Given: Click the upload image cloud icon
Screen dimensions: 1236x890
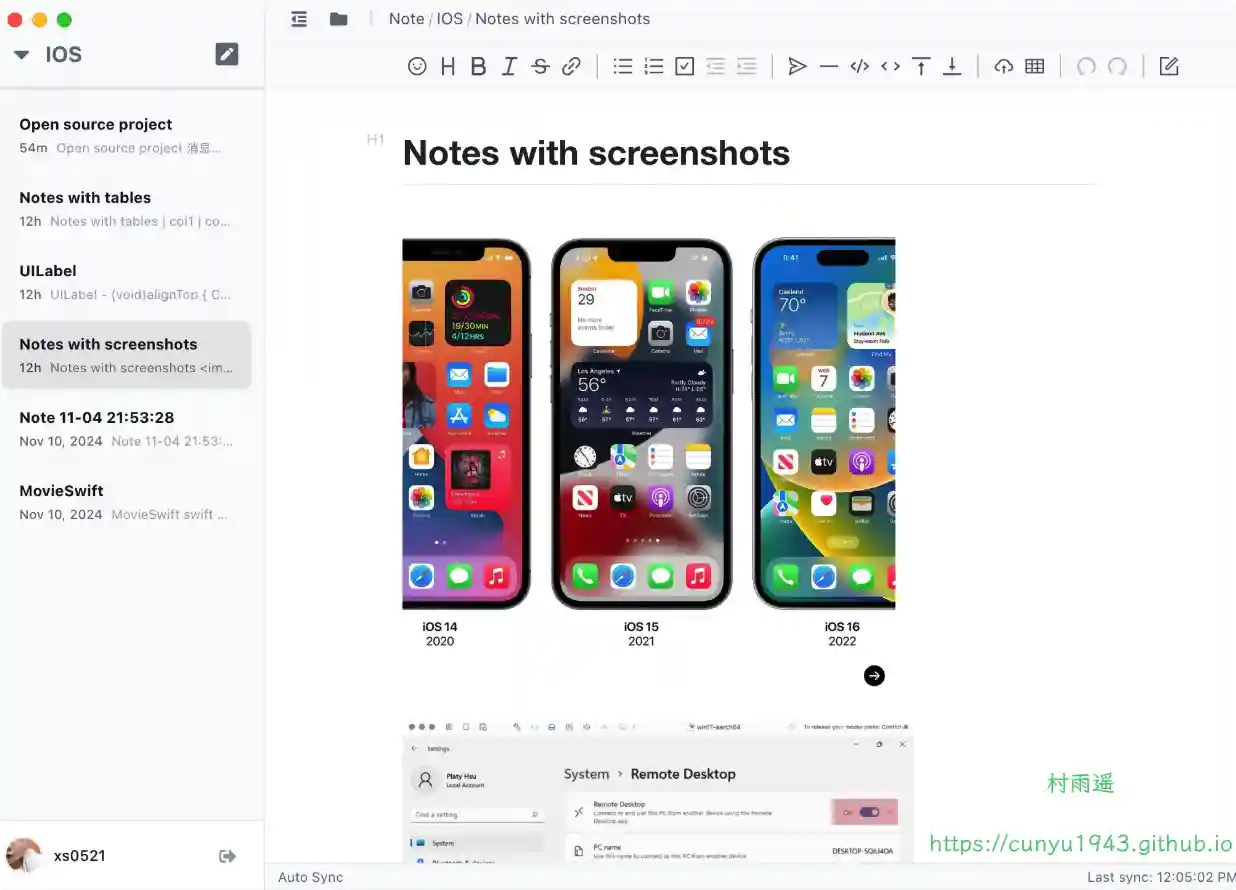Looking at the screenshot, I should (1003, 66).
